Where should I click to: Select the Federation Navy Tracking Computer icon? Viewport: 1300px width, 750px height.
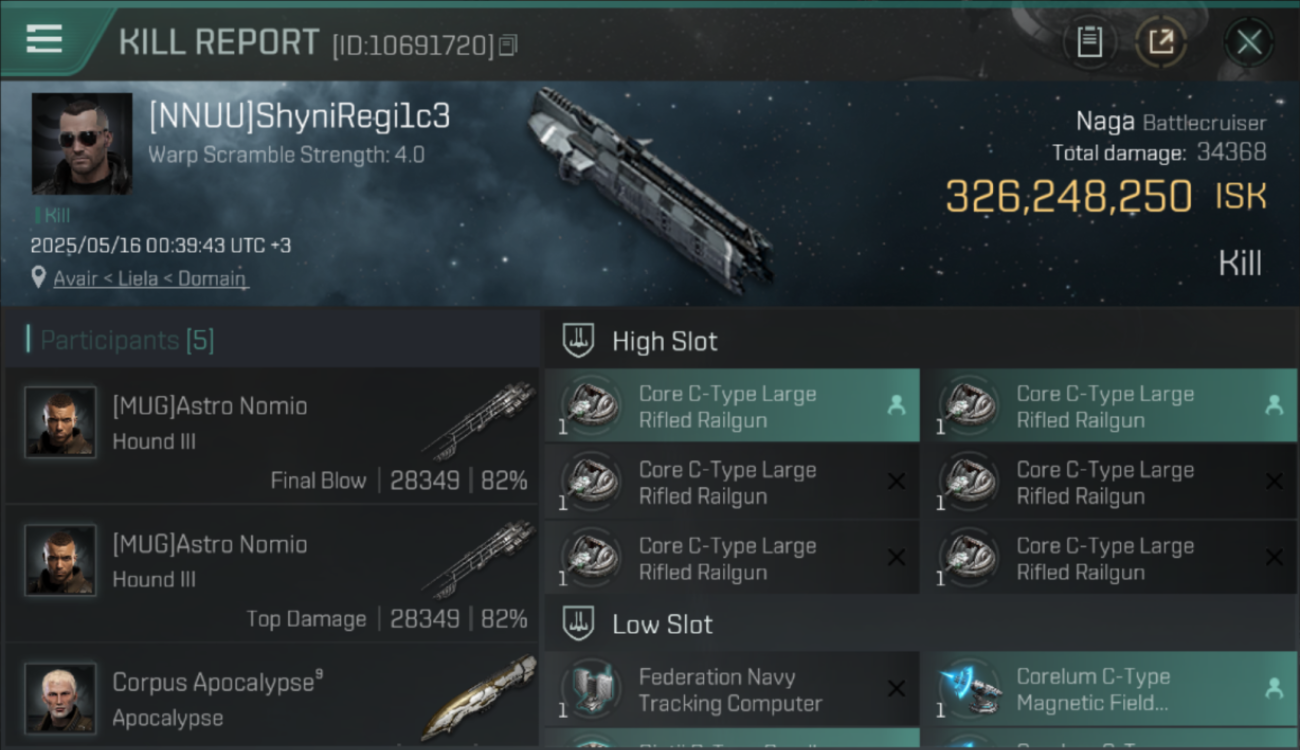point(591,689)
